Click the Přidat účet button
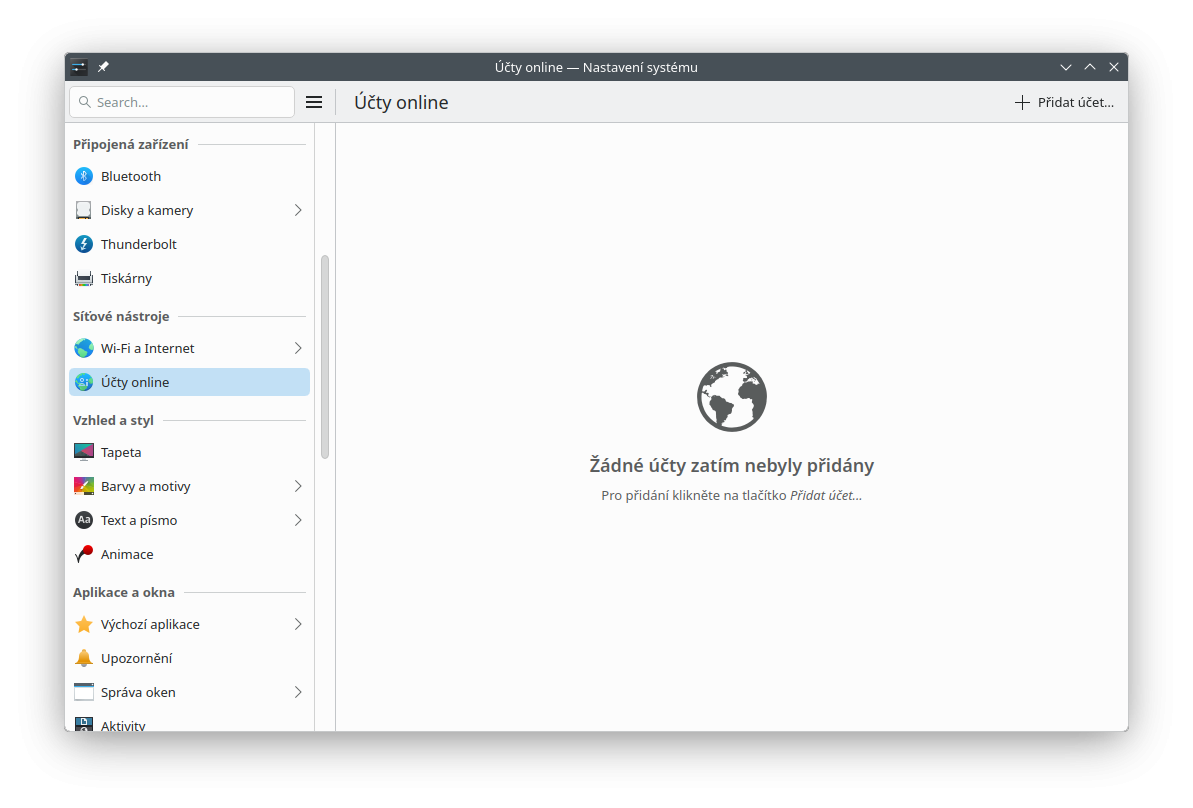The width and height of the screenshot is (1193, 808). pyautogui.click(x=1064, y=102)
